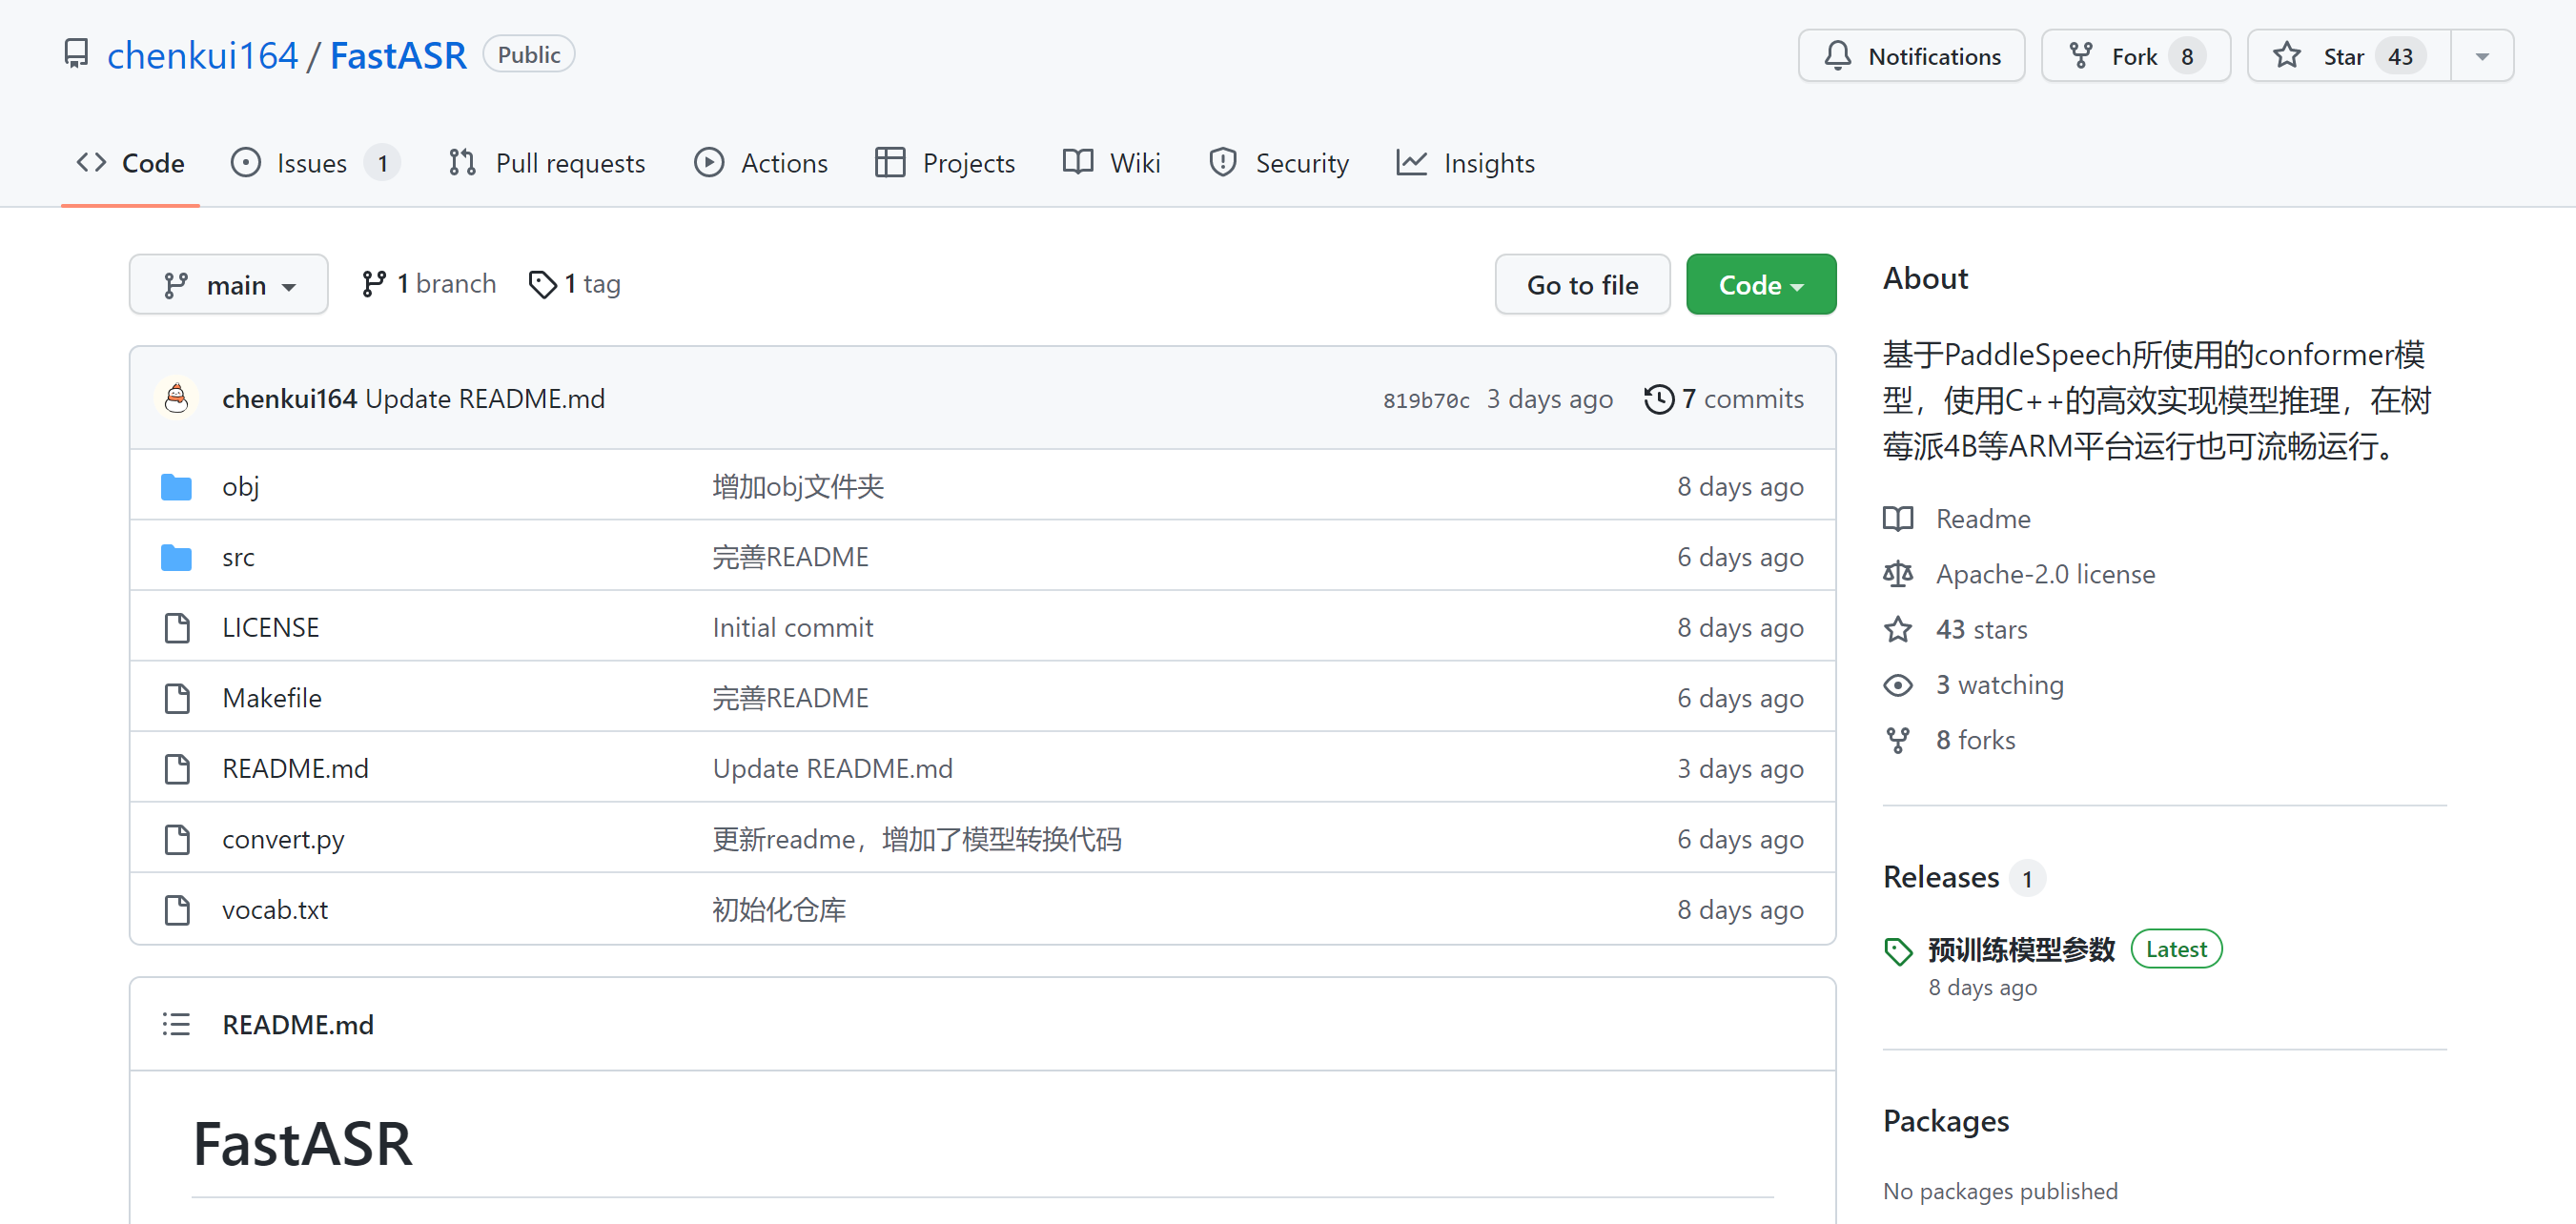Click the 819b70c commit hash
The width and height of the screenshot is (2576, 1224).
[1425, 400]
